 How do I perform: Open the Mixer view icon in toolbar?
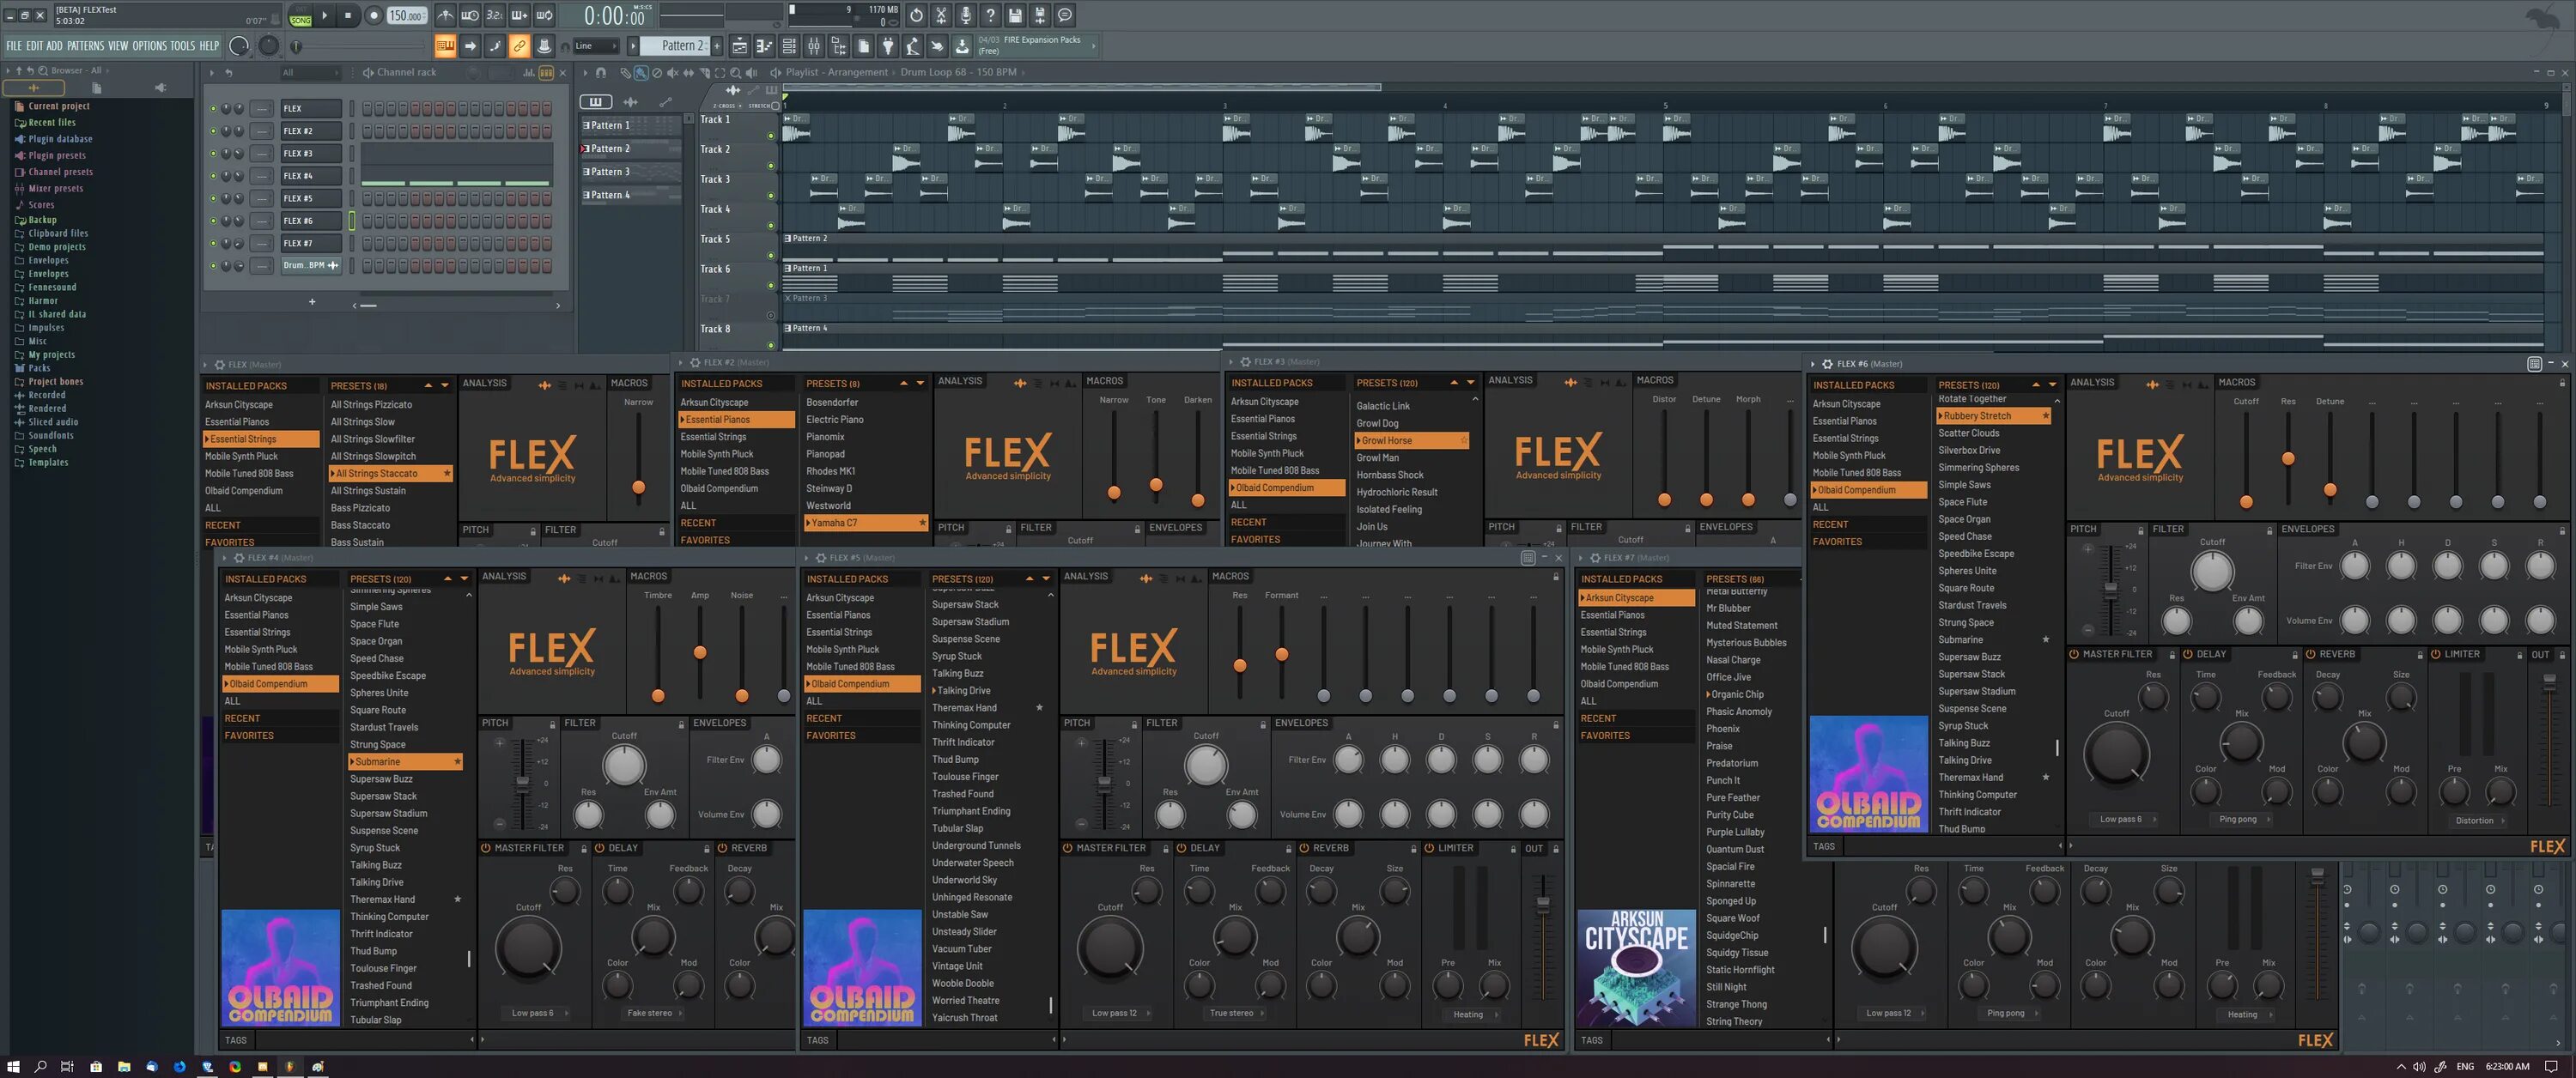pyautogui.click(x=813, y=46)
